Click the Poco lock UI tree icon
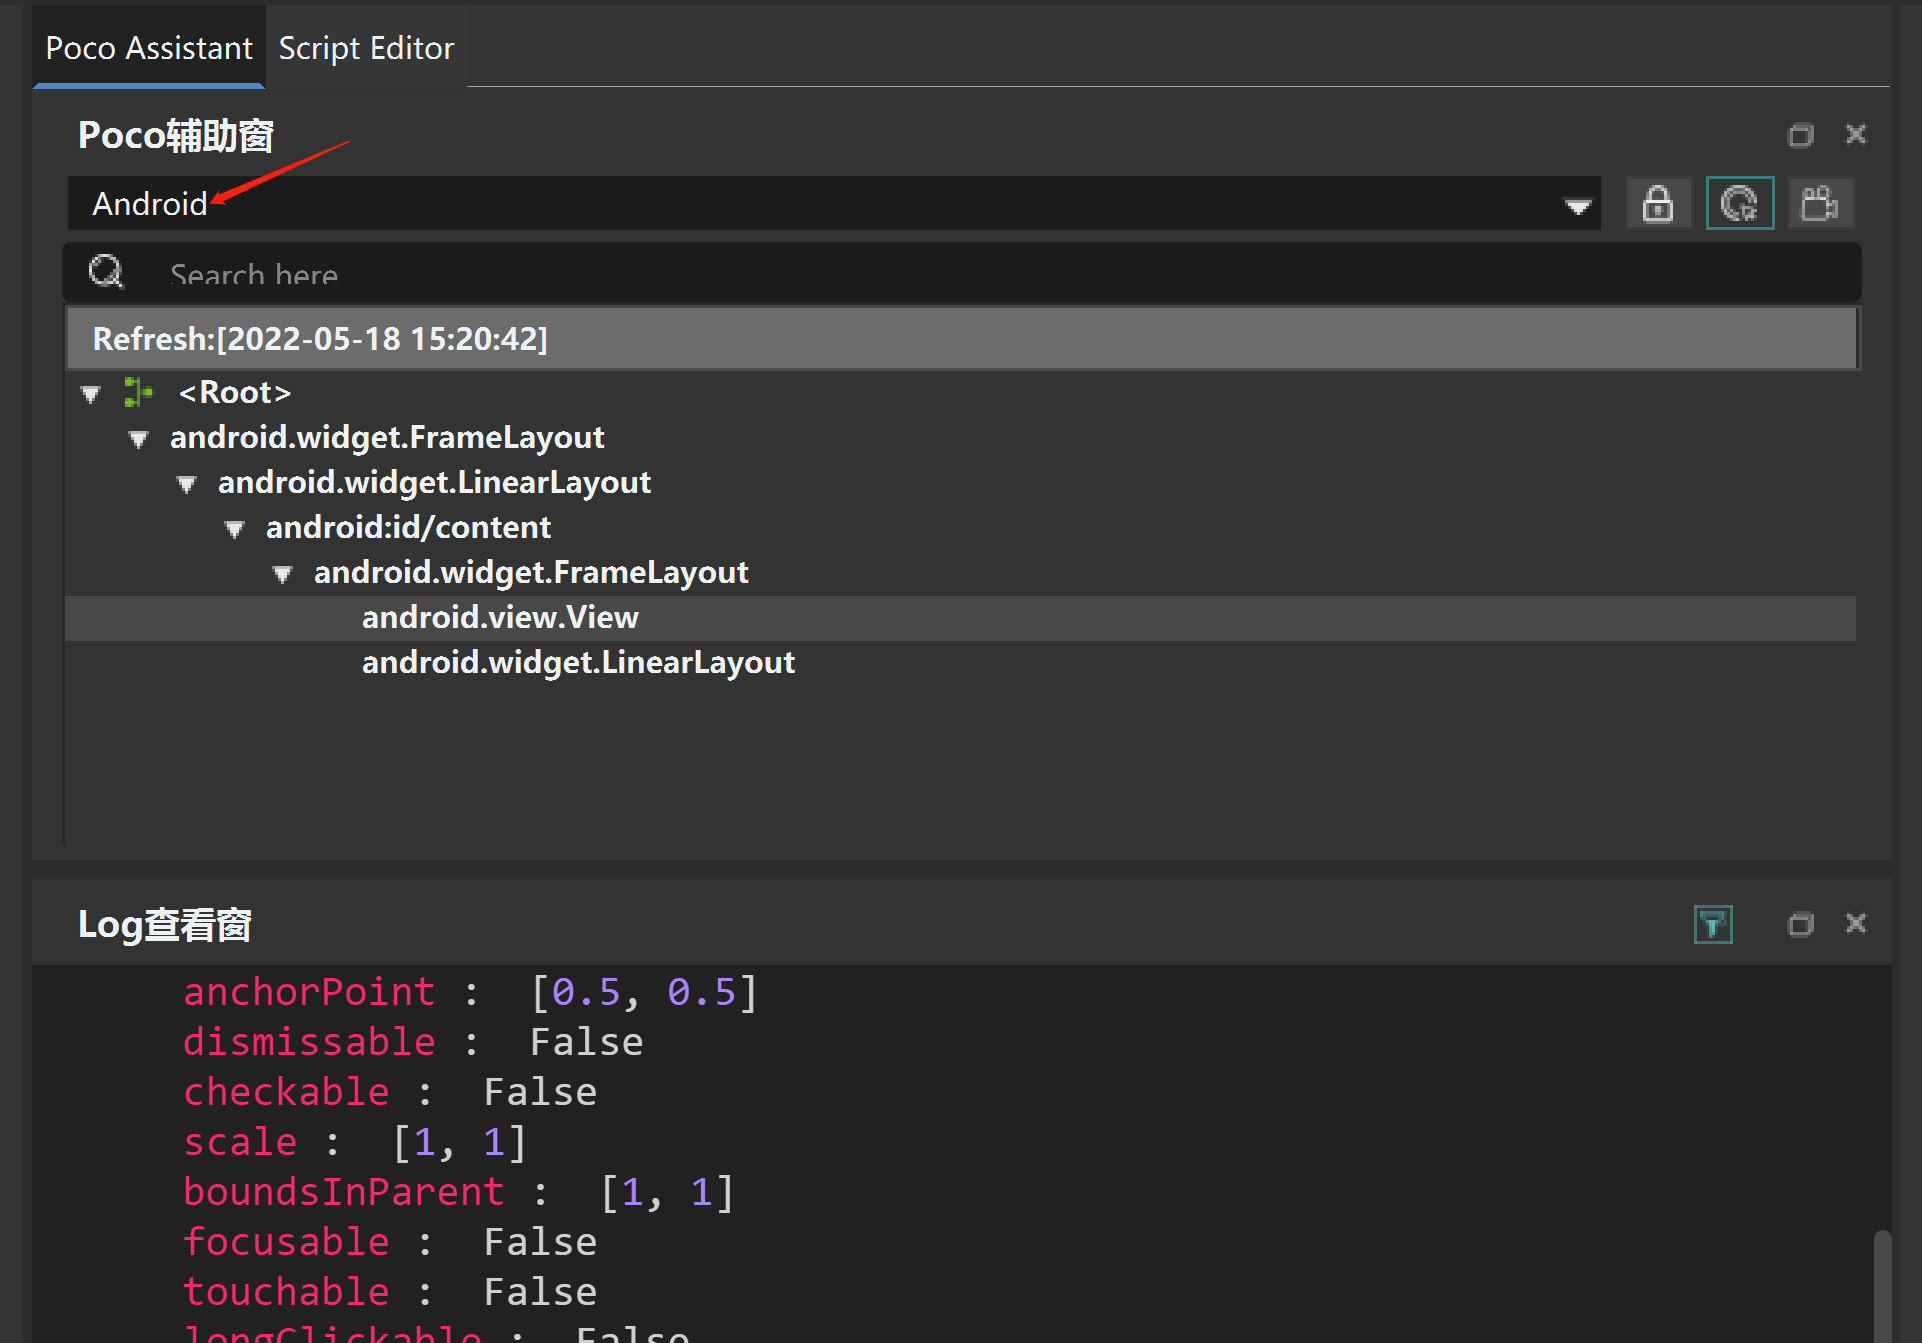The image size is (1922, 1343). 1657,204
